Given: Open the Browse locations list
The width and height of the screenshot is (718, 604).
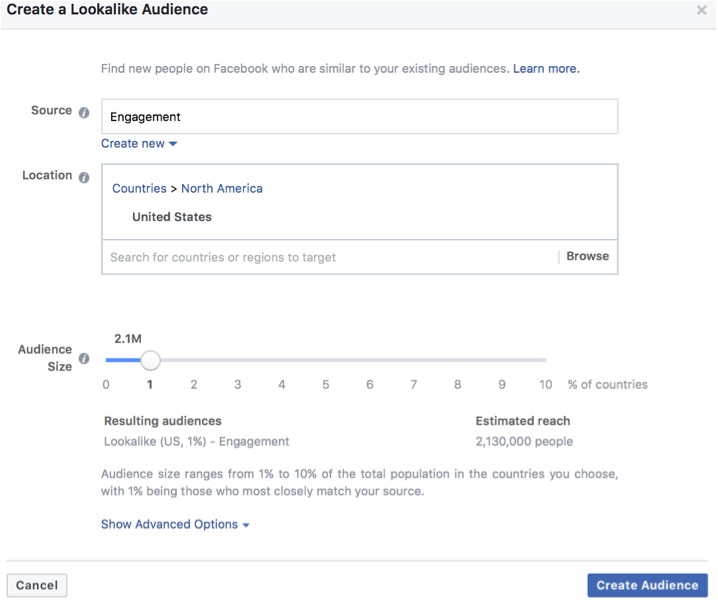Looking at the screenshot, I should click(587, 257).
